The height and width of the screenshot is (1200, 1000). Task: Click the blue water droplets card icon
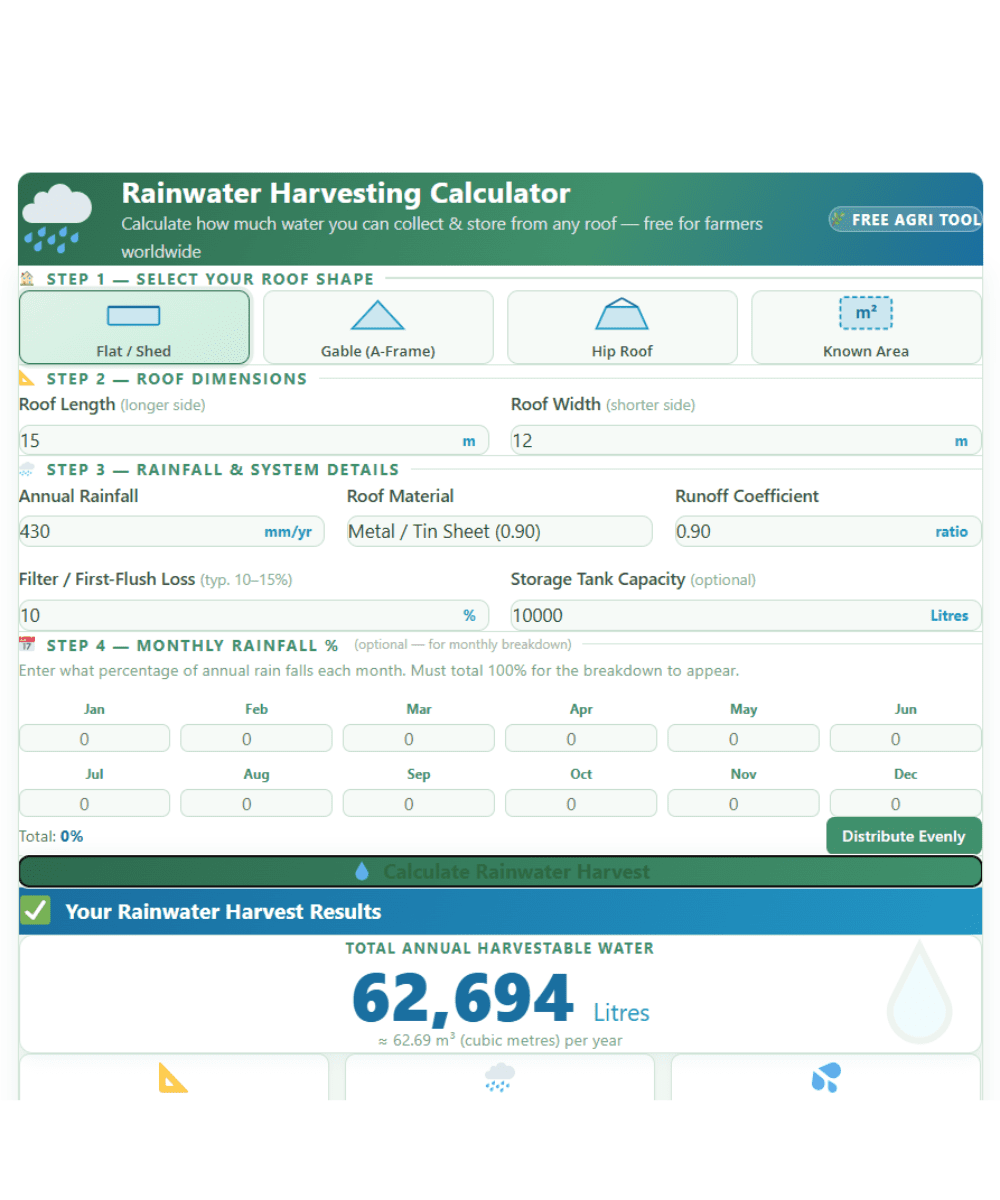click(826, 1077)
